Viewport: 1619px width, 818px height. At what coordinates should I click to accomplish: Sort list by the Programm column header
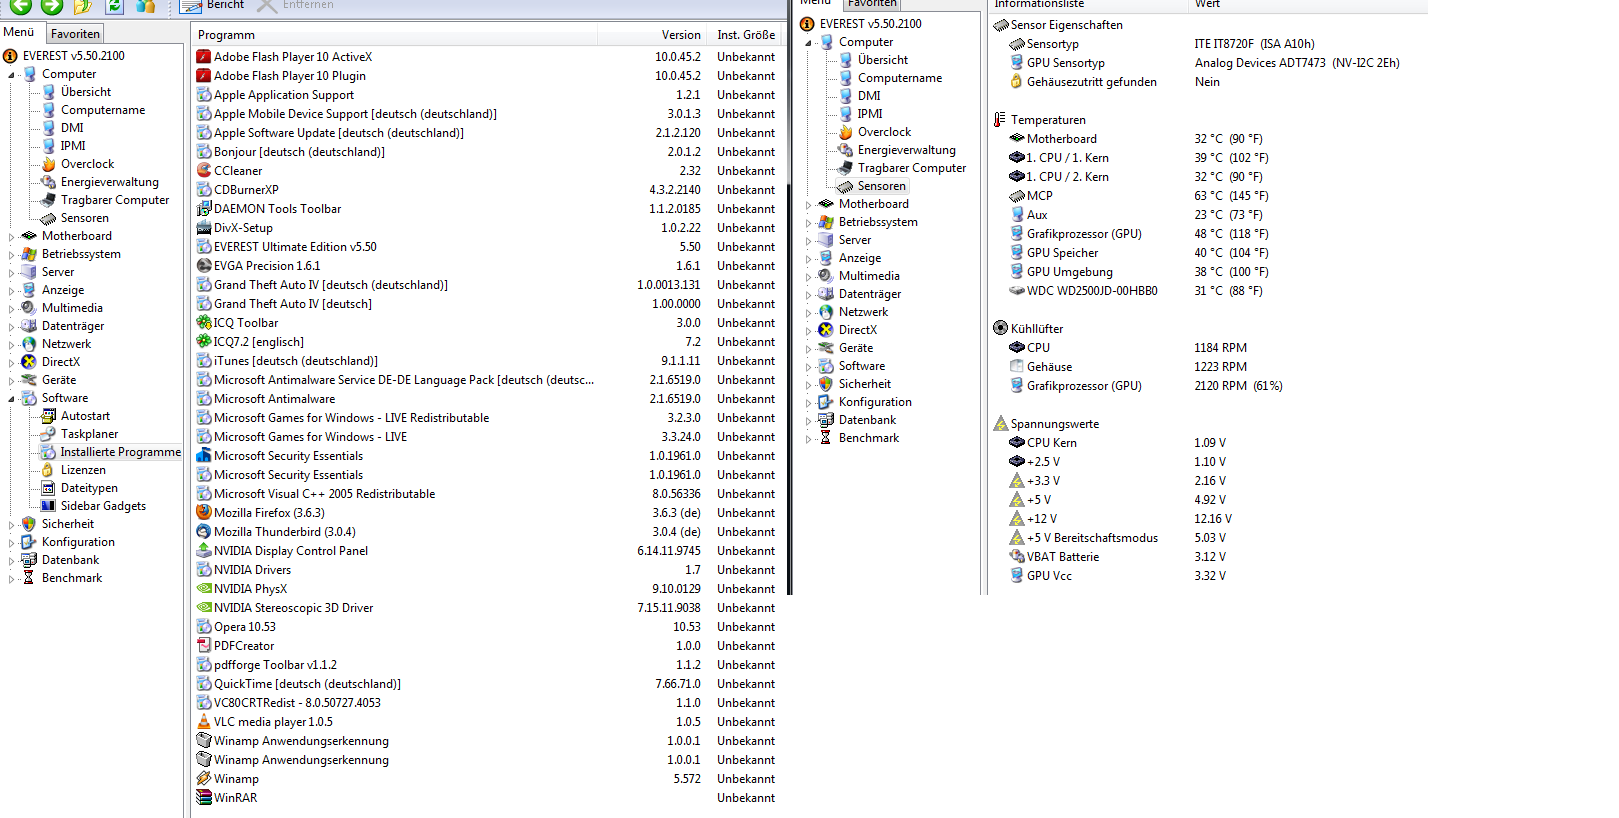click(x=394, y=35)
